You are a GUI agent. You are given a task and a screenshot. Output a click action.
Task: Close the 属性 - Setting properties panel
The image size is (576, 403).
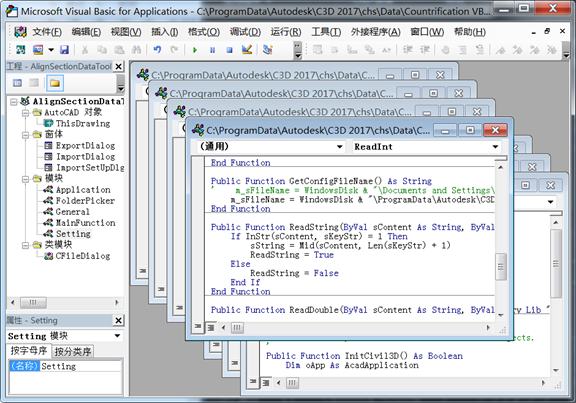coord(118,320)
